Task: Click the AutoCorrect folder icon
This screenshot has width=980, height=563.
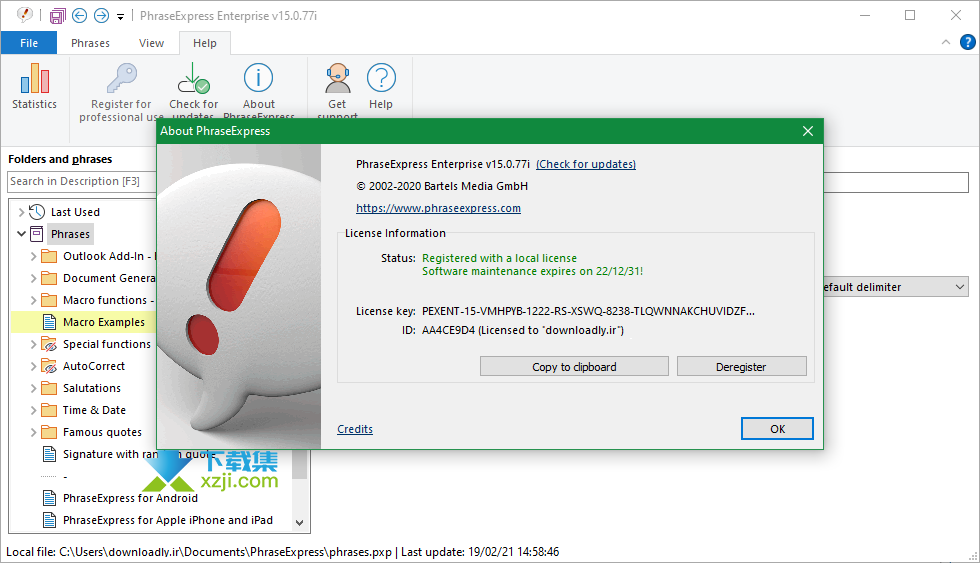Action: [49, 366]
